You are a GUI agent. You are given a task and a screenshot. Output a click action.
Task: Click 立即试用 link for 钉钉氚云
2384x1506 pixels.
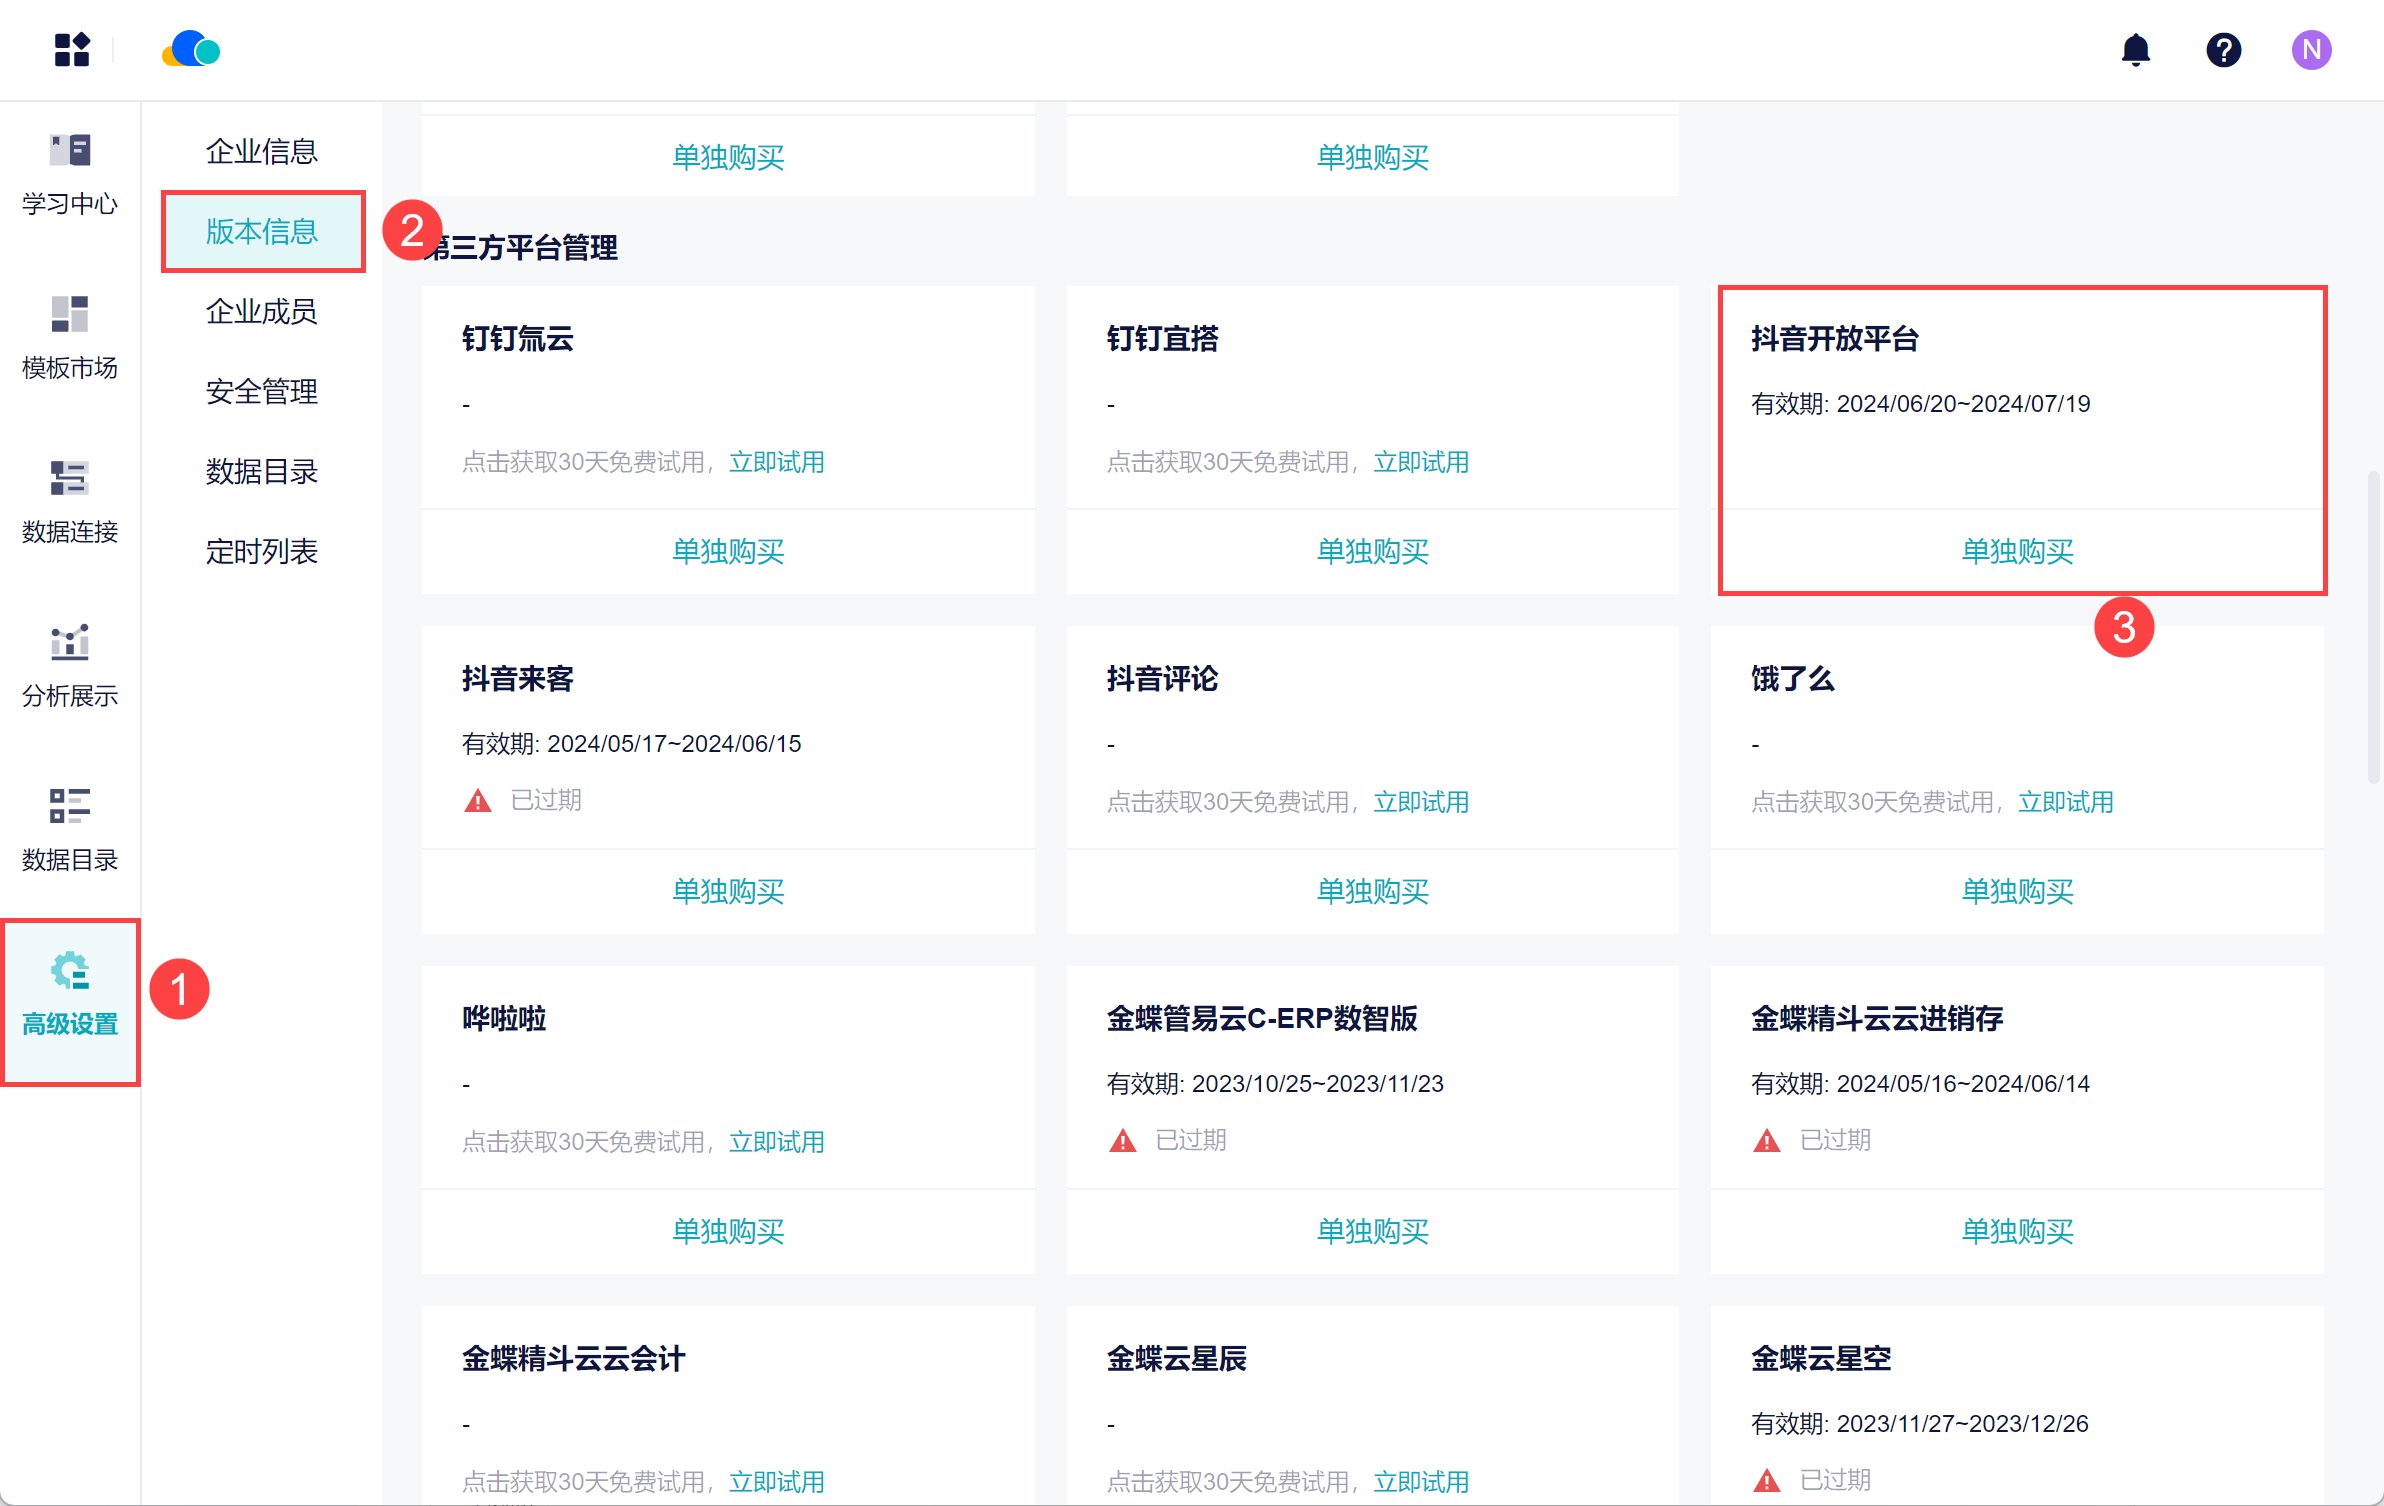[x=777, y=462]
